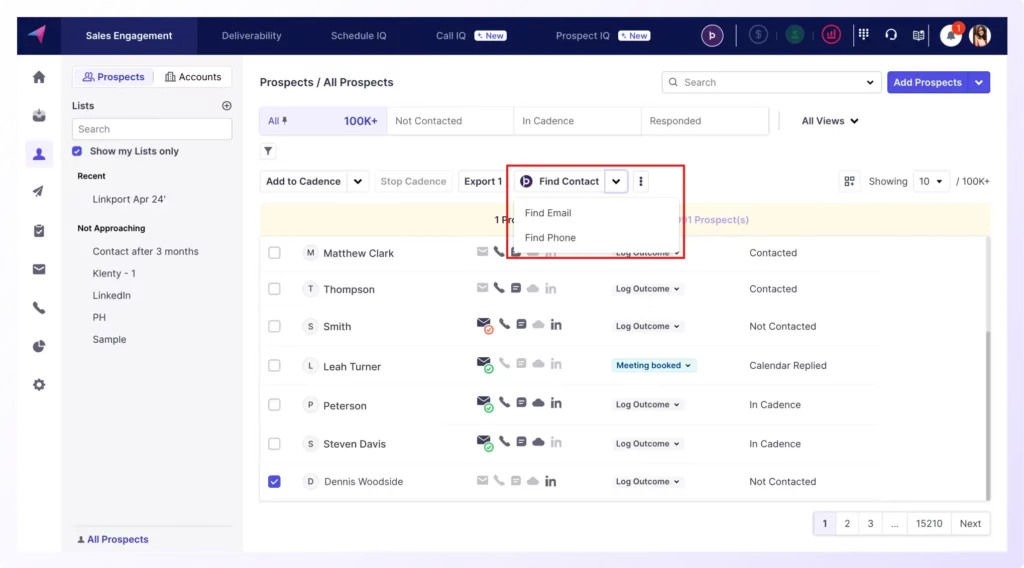
Task: Select the Matthew Clark row checkbox
Action: coord(274,253)
